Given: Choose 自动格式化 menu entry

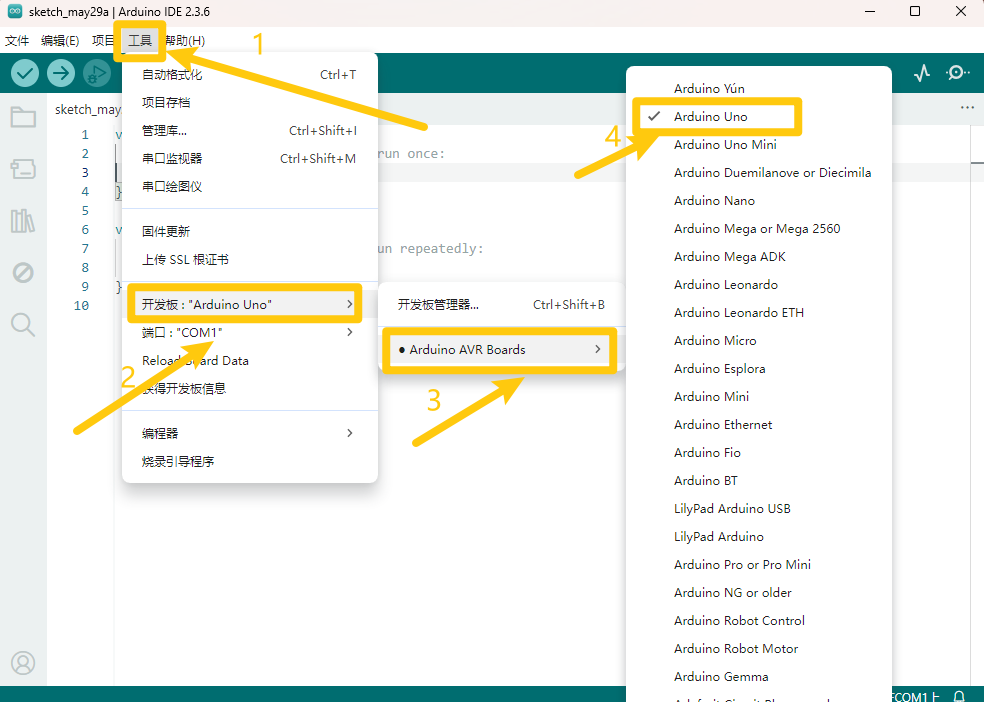Looking at the screenshot, I should [x=250, y=75].
